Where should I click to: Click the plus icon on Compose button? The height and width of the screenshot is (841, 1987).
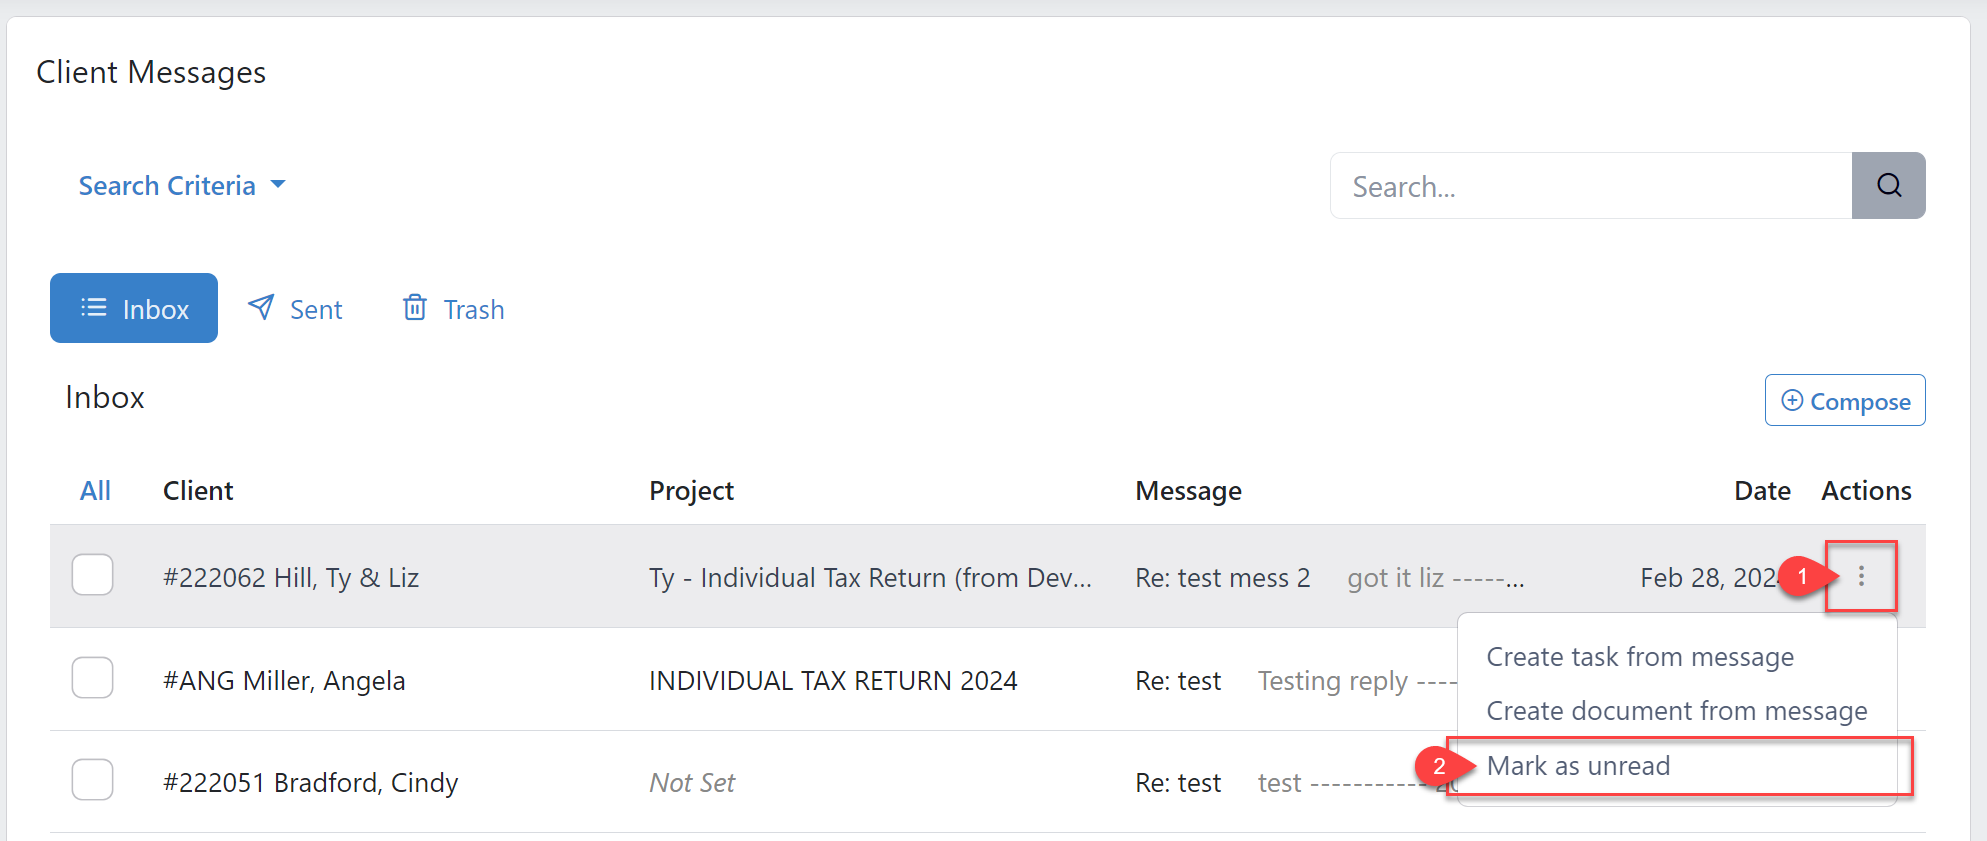coord(1793,400)
